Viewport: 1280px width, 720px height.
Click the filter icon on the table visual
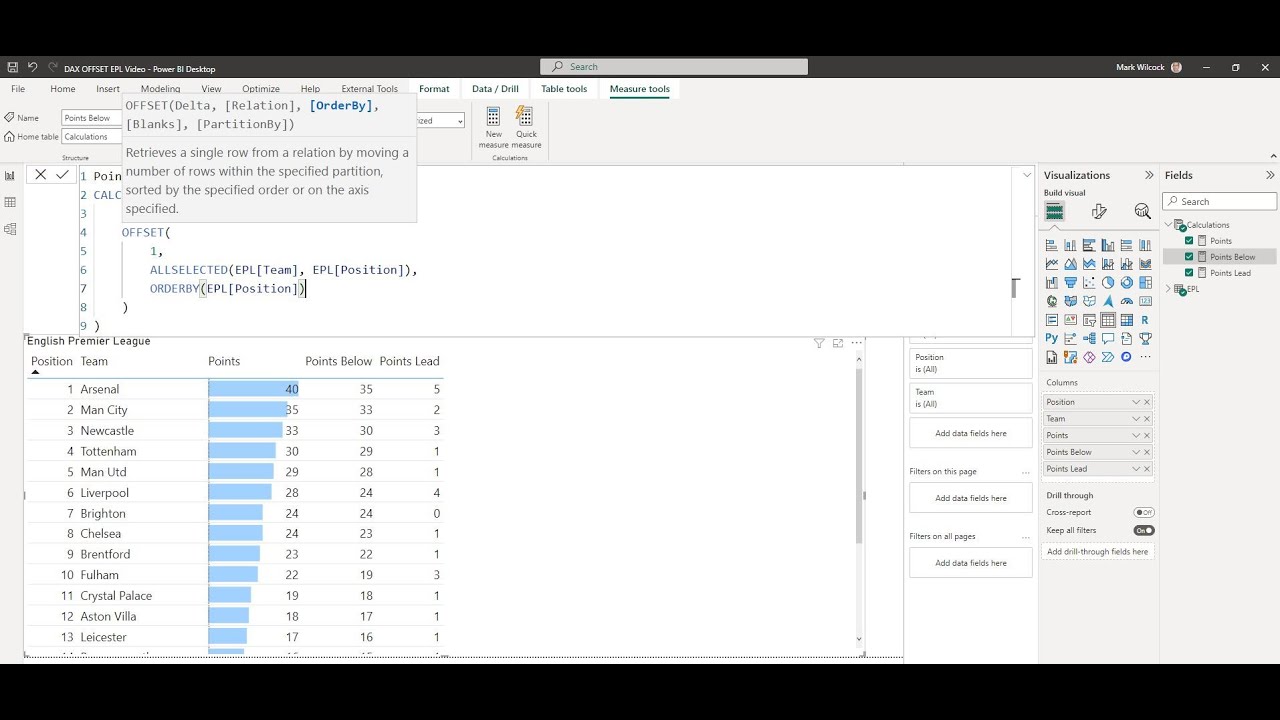(x=819, y=343)
